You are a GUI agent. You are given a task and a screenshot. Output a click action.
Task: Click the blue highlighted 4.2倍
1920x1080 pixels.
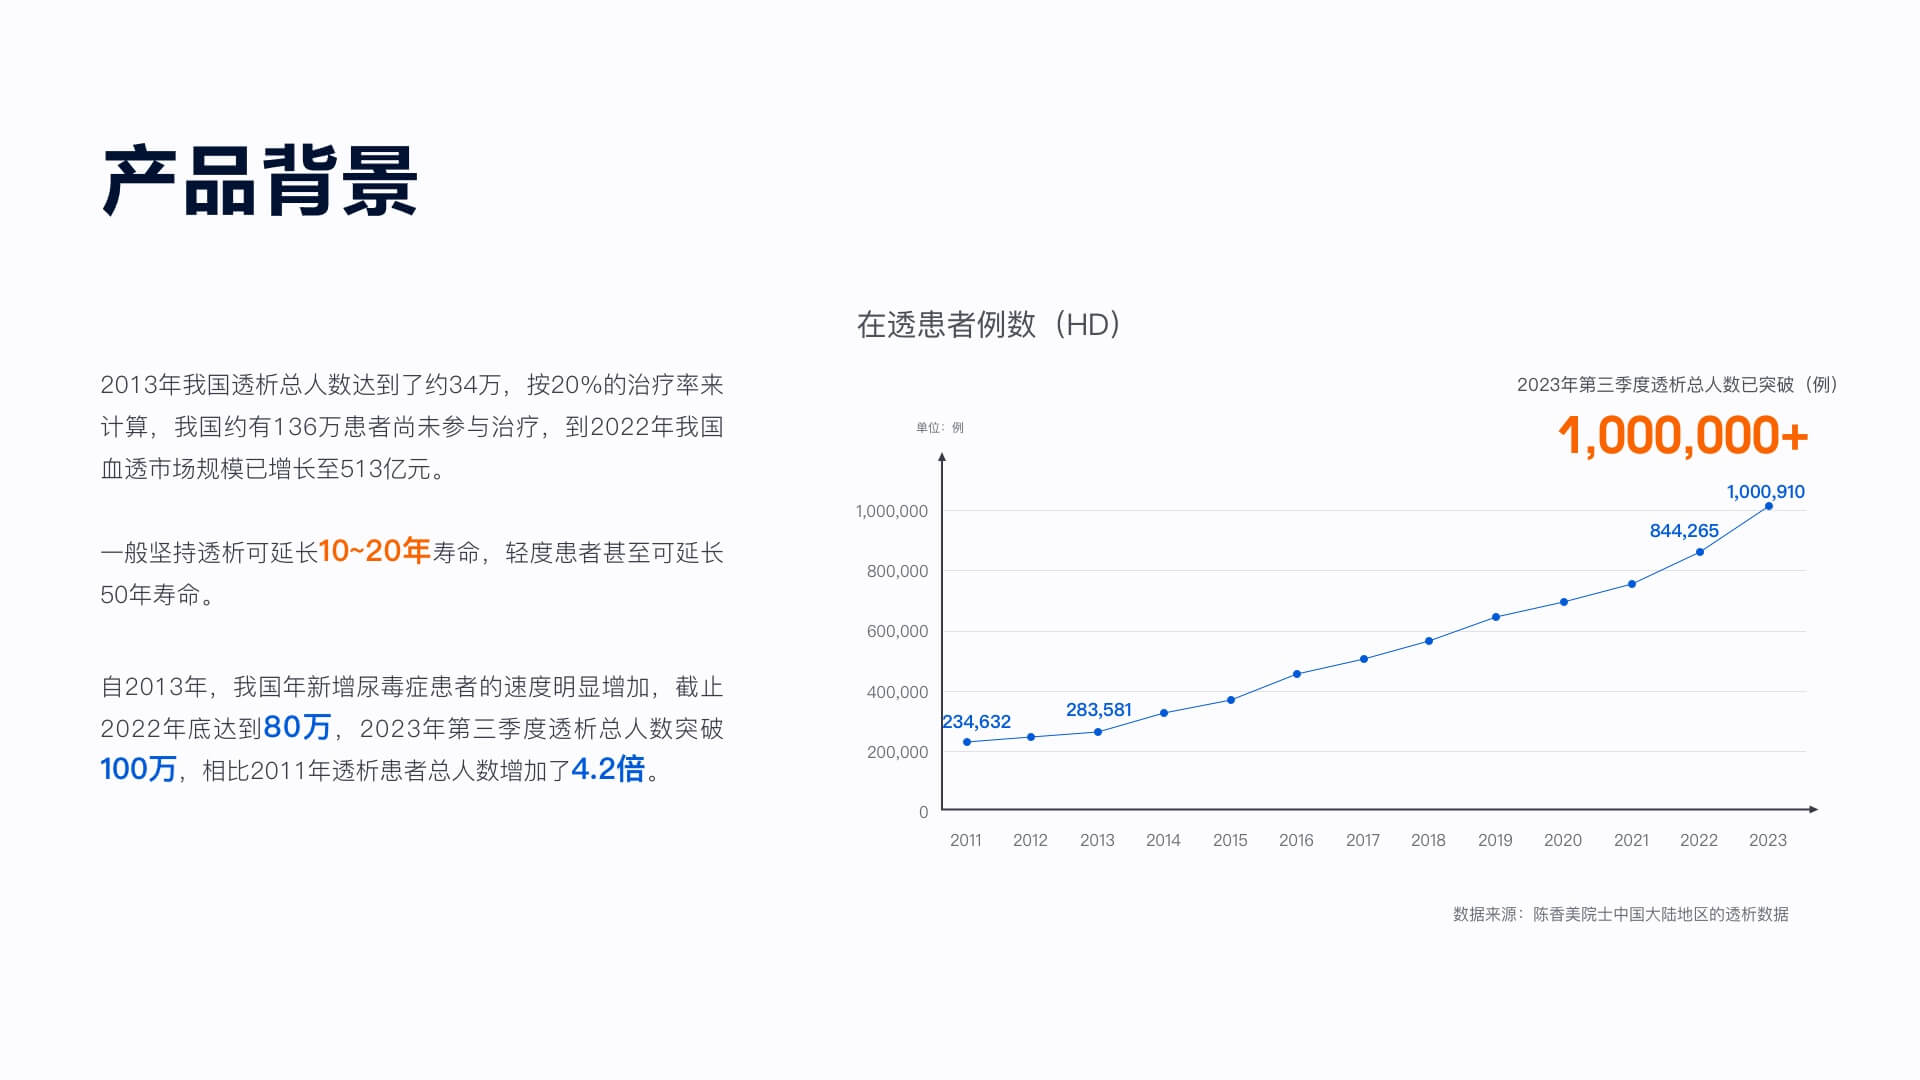click(608, 769)
